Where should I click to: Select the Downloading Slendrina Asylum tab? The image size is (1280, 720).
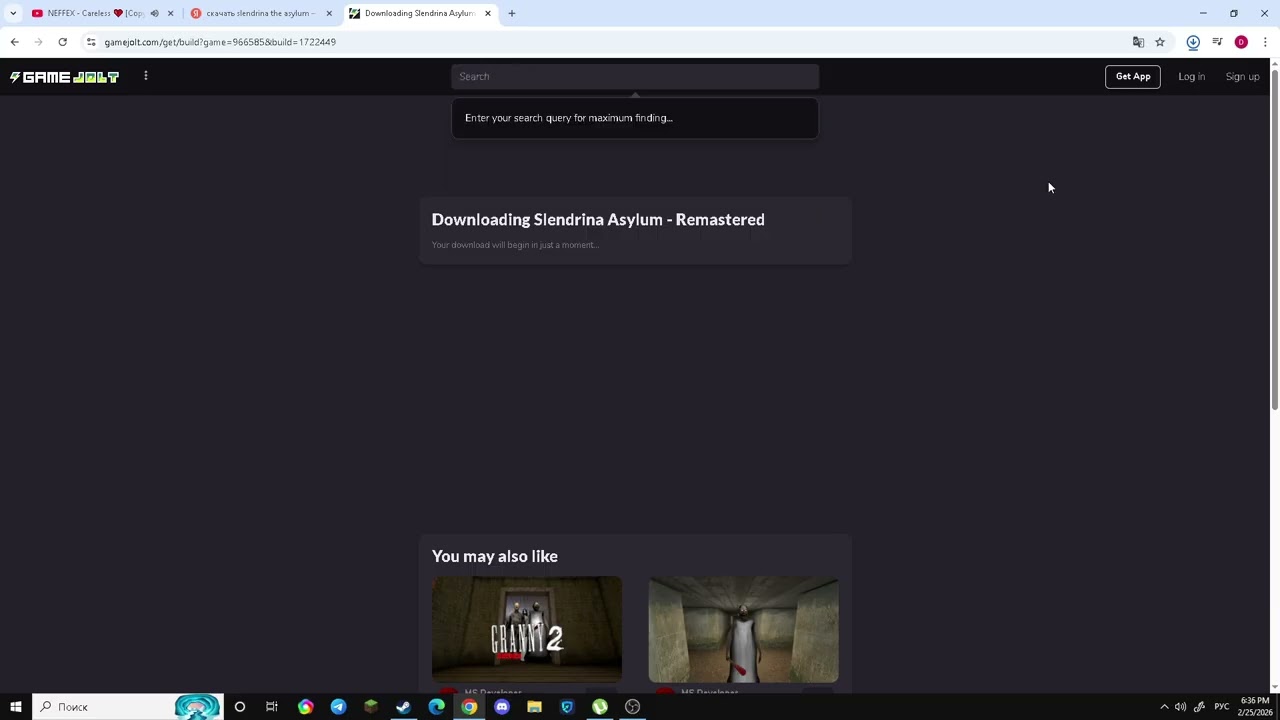[x=419, y=13]
